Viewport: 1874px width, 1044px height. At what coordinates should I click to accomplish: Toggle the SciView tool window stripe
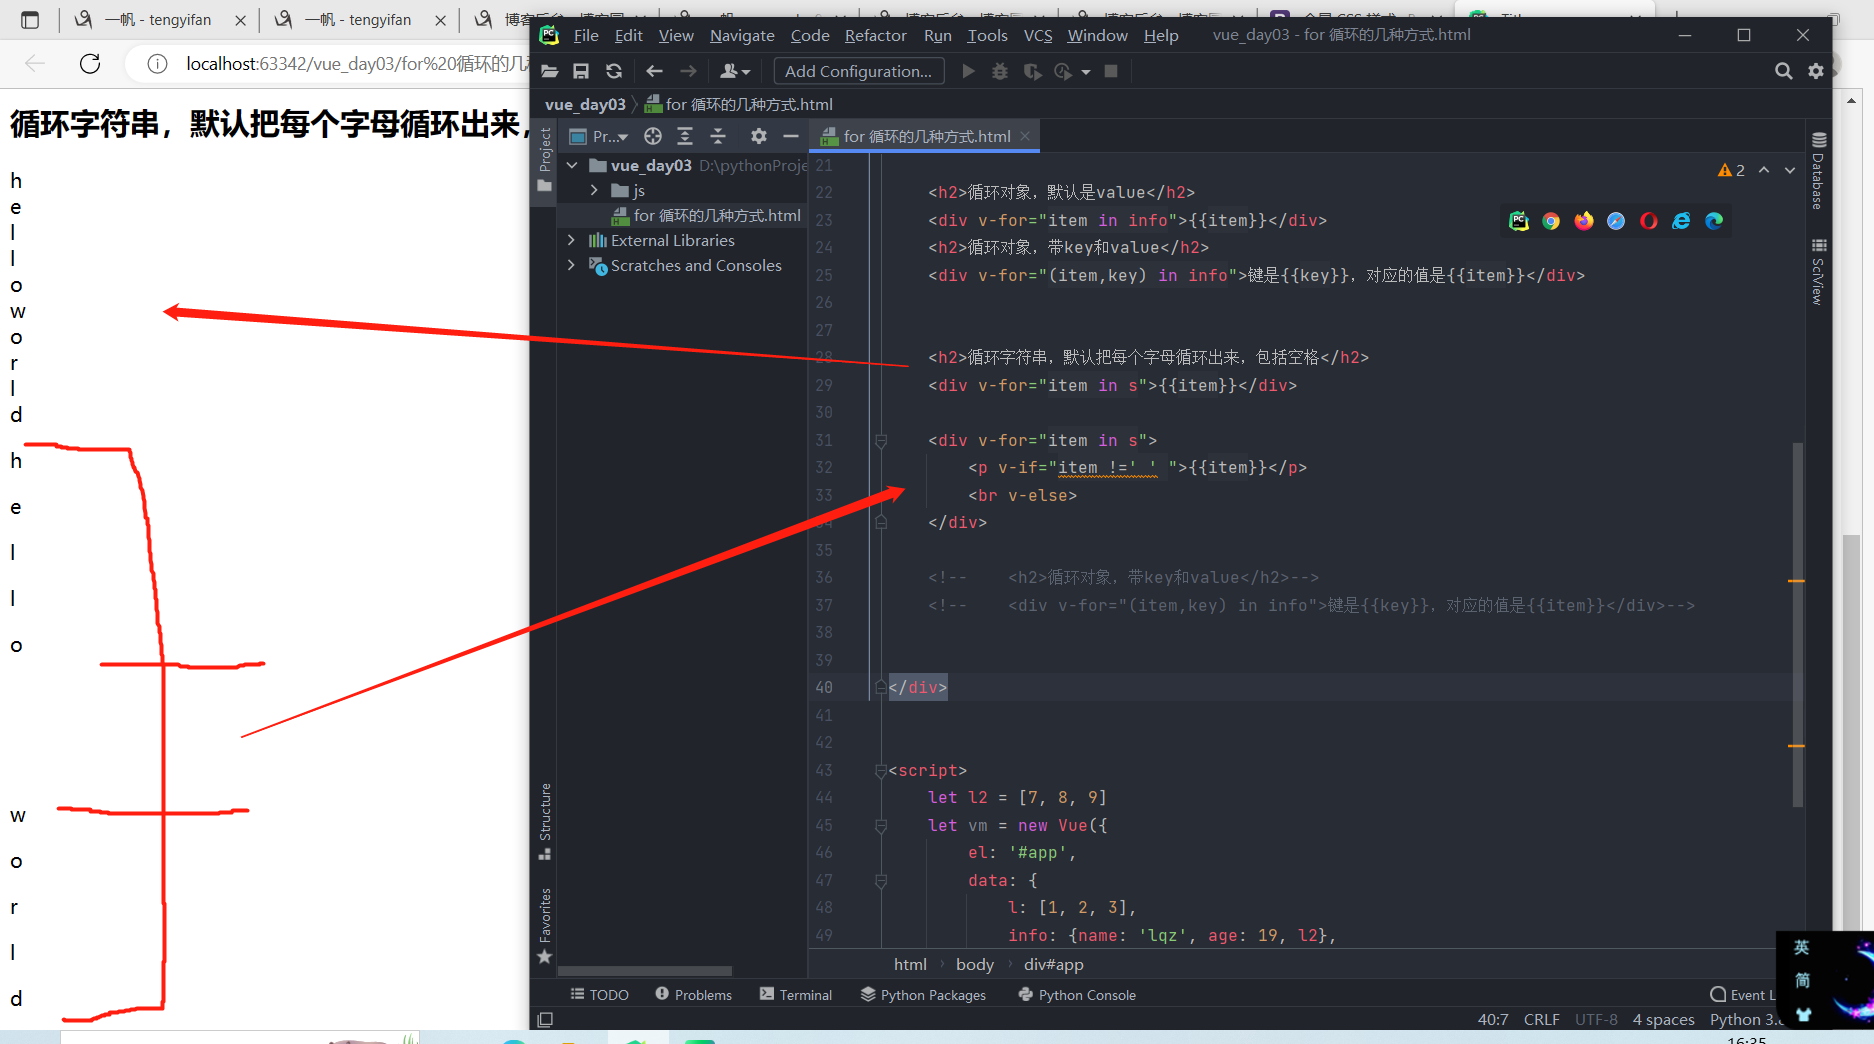(1818, 272)
